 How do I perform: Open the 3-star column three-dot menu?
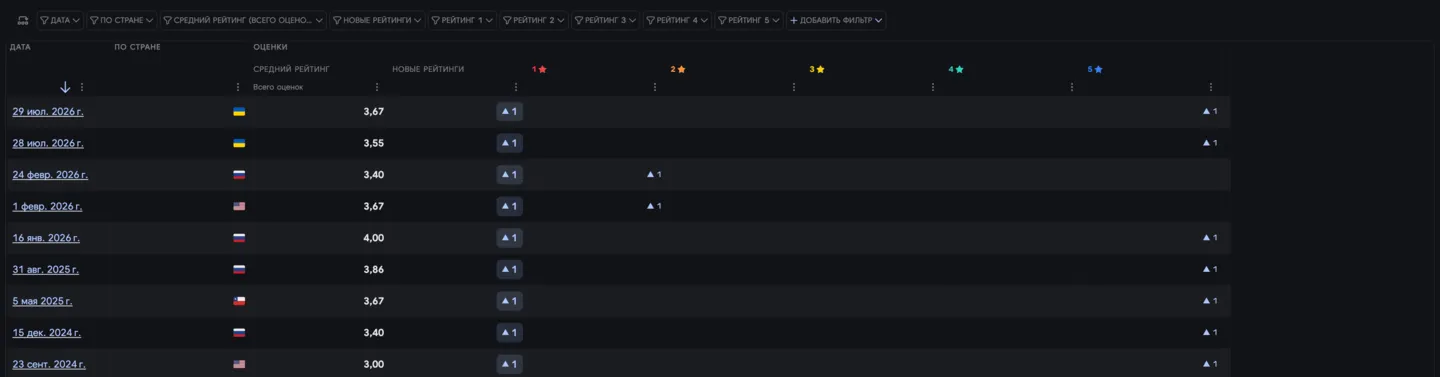pos(933,87)
